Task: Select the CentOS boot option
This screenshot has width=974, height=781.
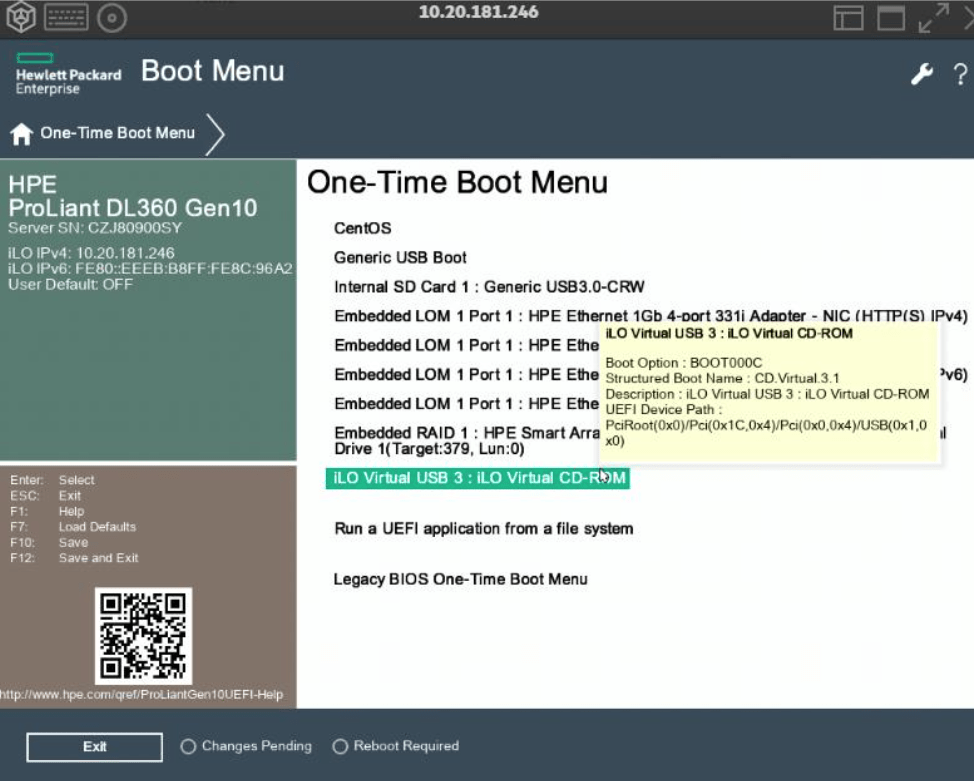Action: [x=363, y=228]
